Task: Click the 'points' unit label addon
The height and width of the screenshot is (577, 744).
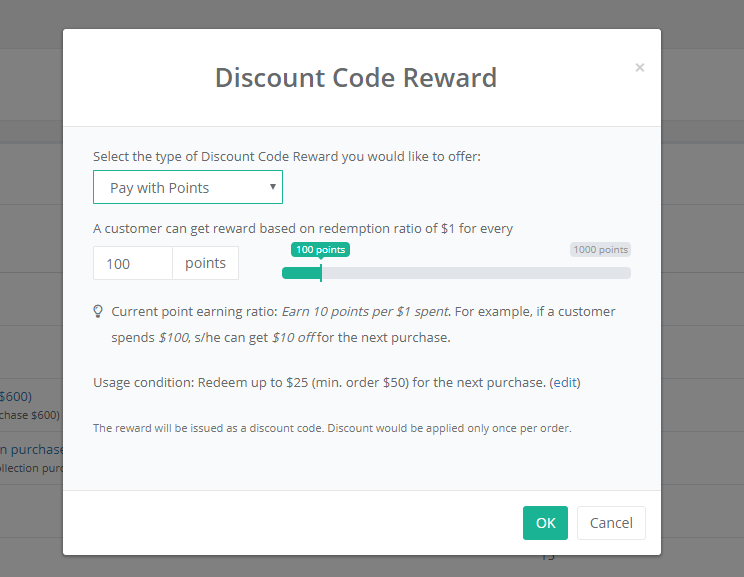Action: click(x=205, y=263)
